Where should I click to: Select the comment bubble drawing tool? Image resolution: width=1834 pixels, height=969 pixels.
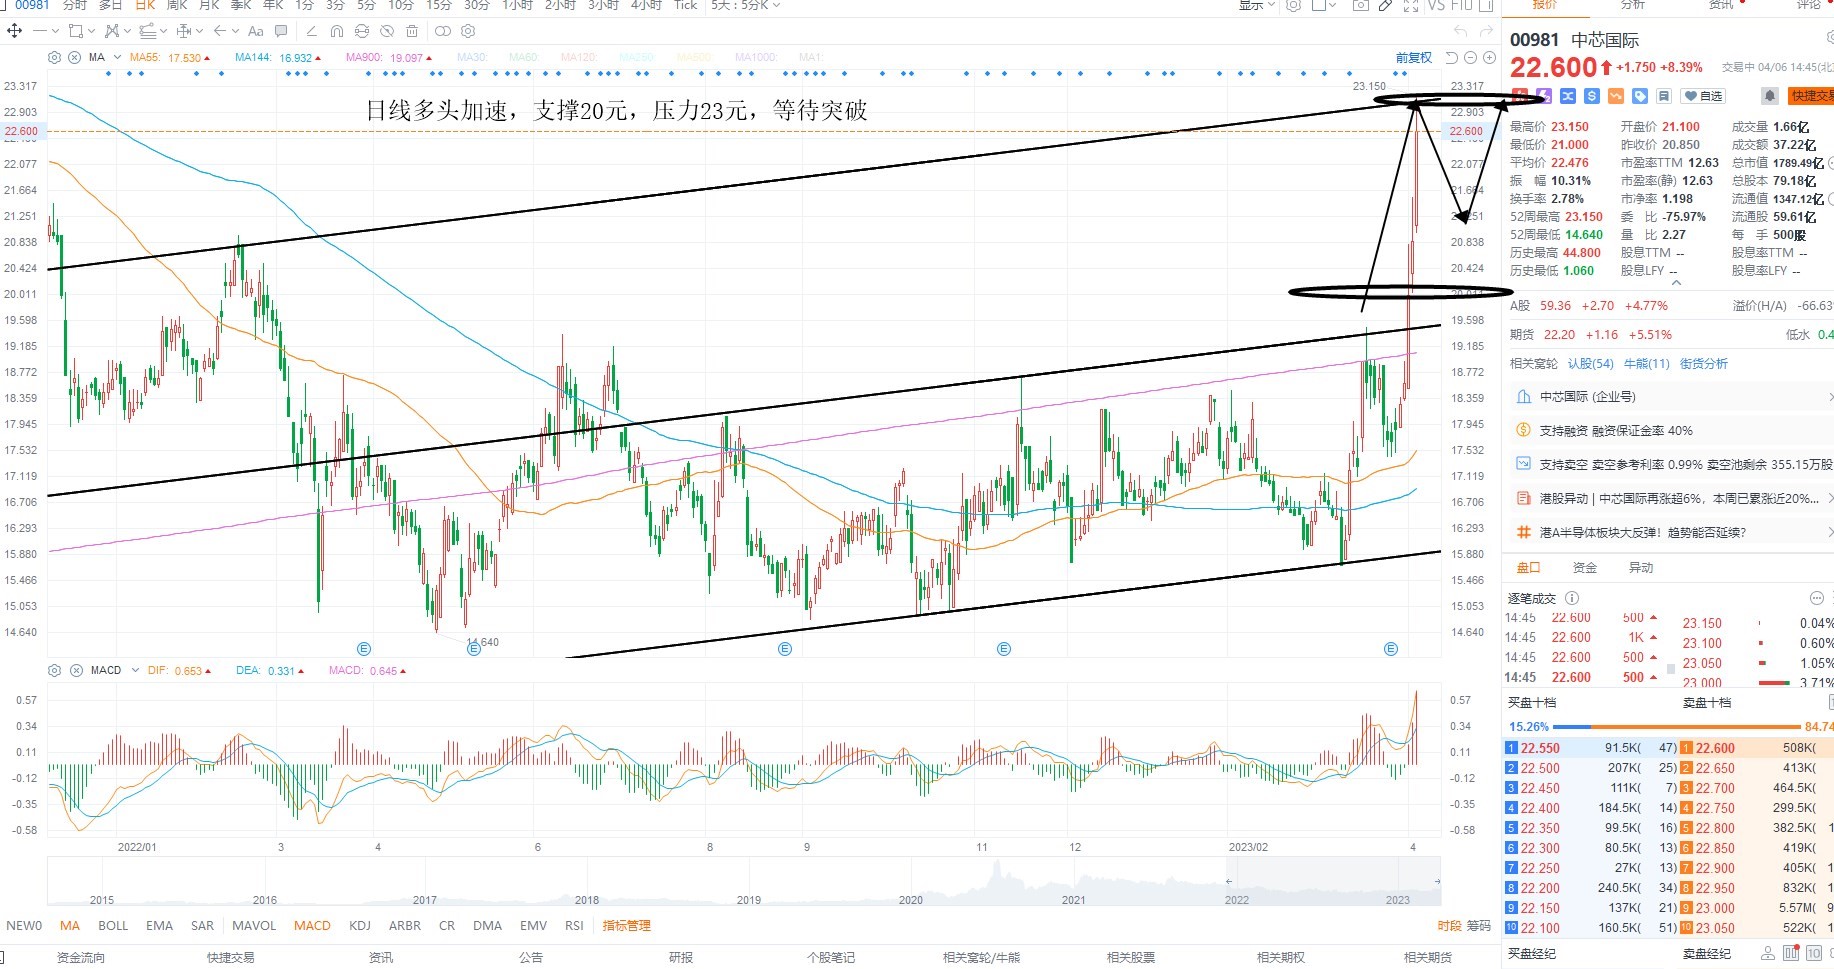pyautogui.click(x=281, y=31)
